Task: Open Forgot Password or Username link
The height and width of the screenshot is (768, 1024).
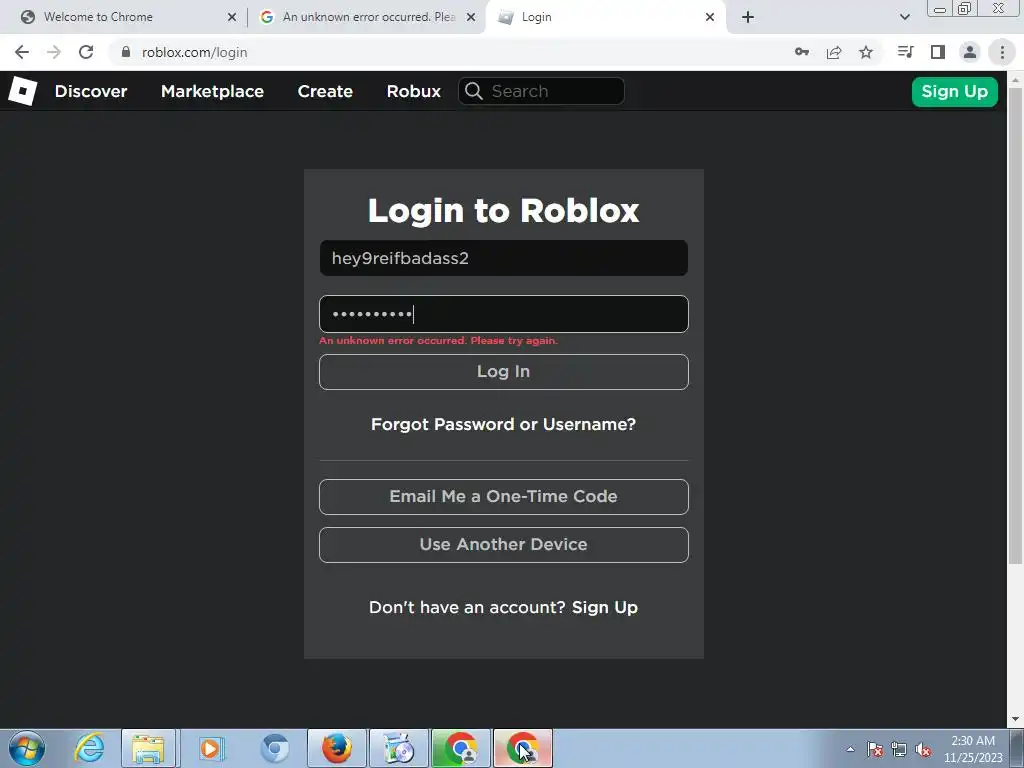Action: click(504, 424)
